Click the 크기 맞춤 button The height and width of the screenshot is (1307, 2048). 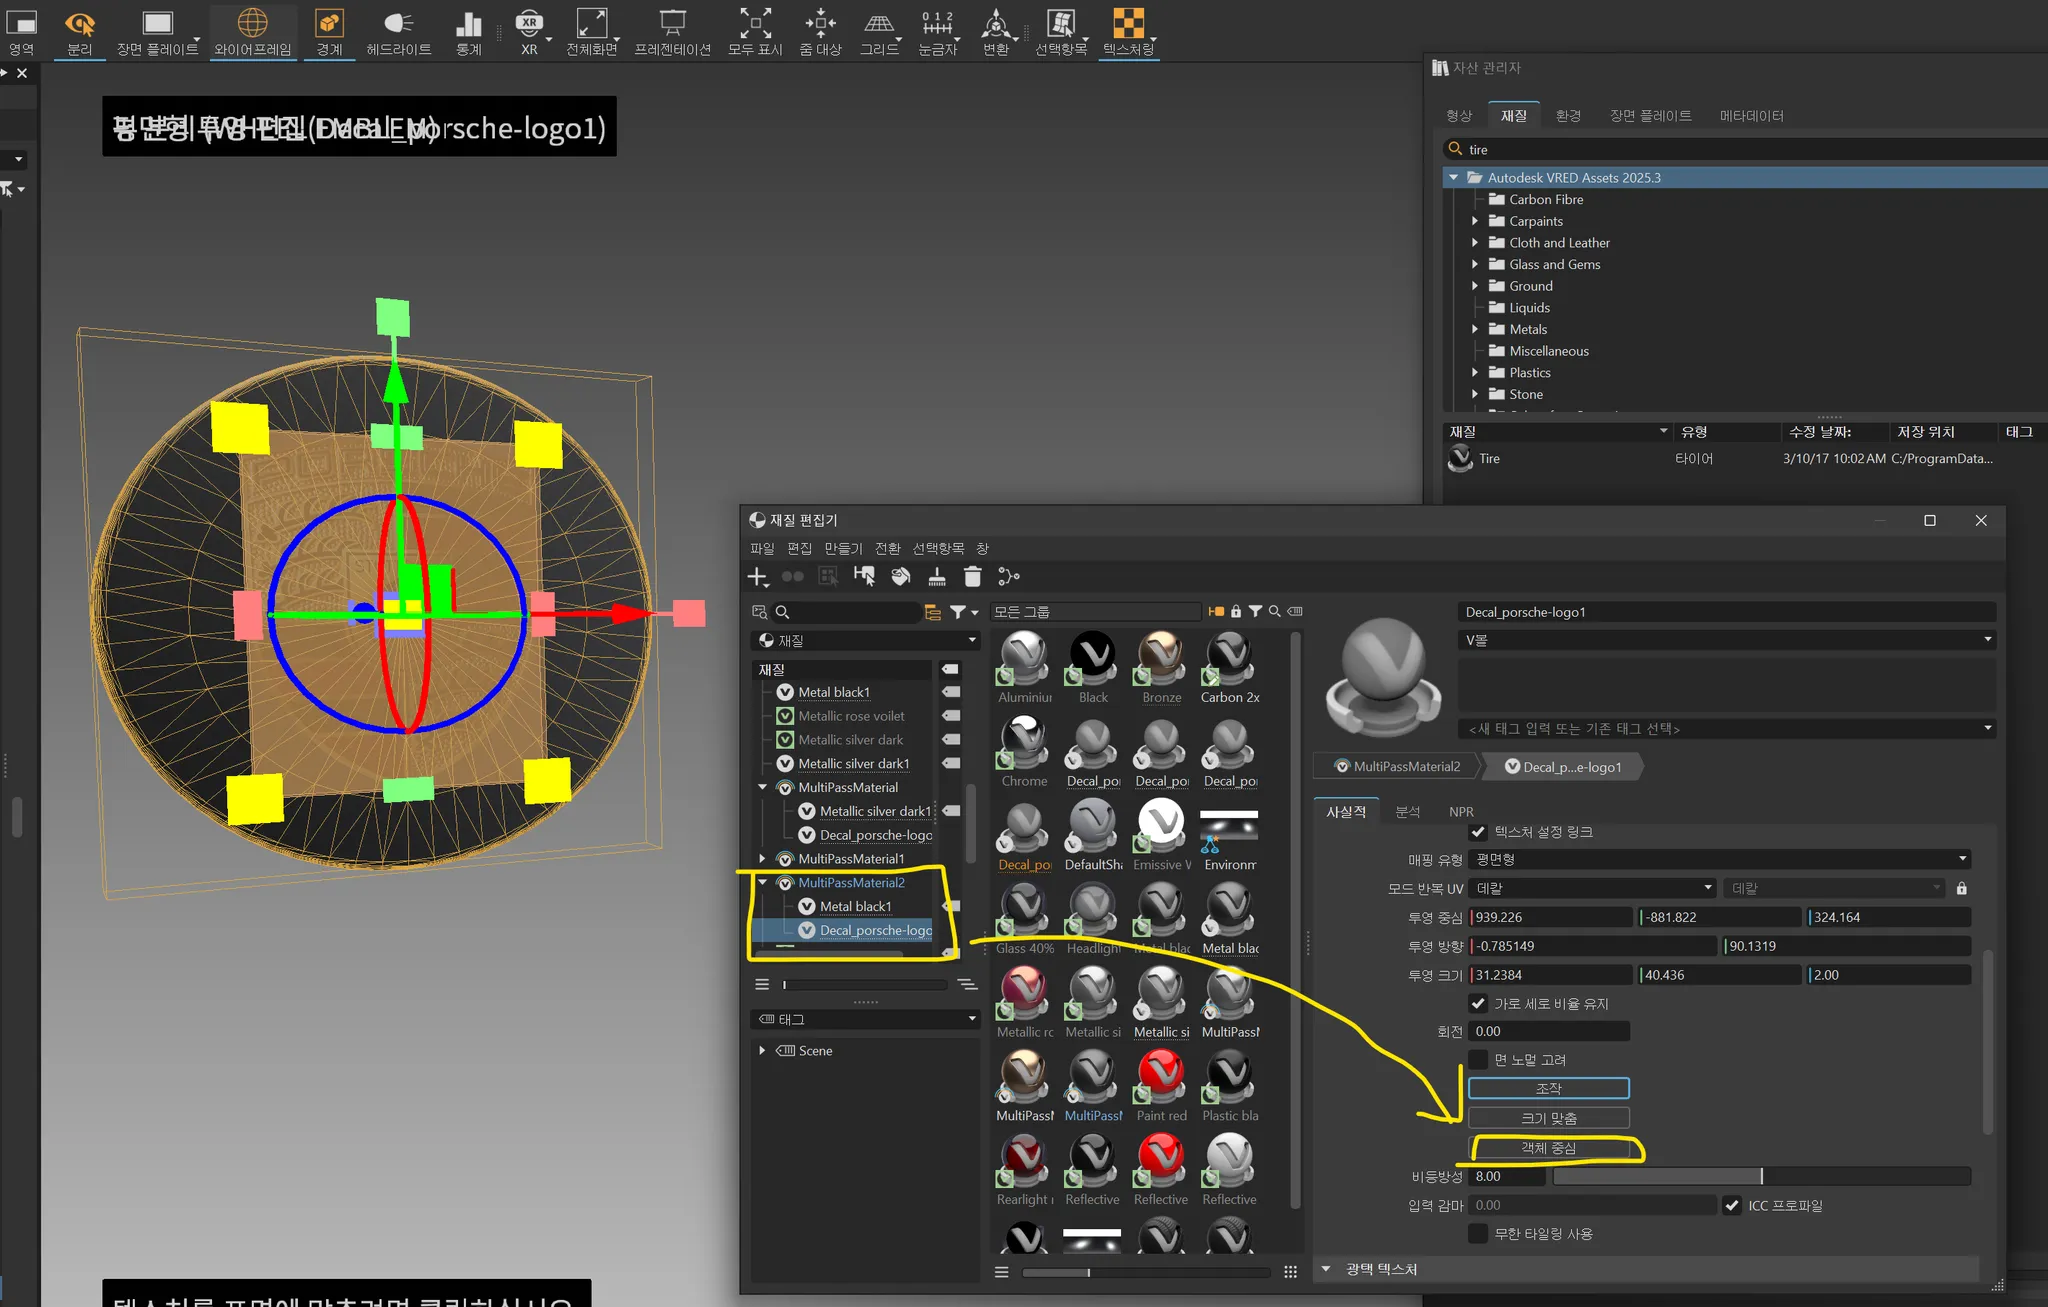1548,1118
